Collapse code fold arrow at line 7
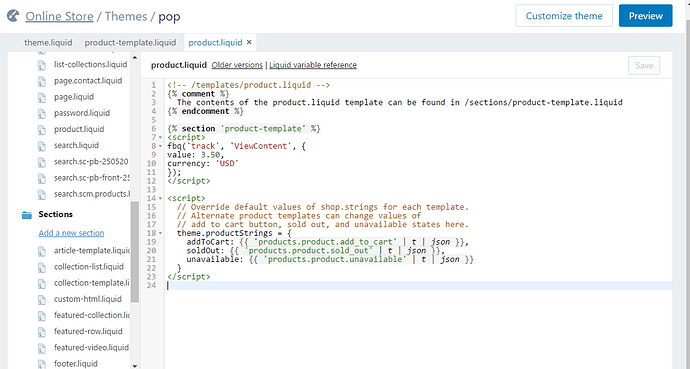Viewport: 690px width, 369px height. pyautogui.click(x=160, y=138)
